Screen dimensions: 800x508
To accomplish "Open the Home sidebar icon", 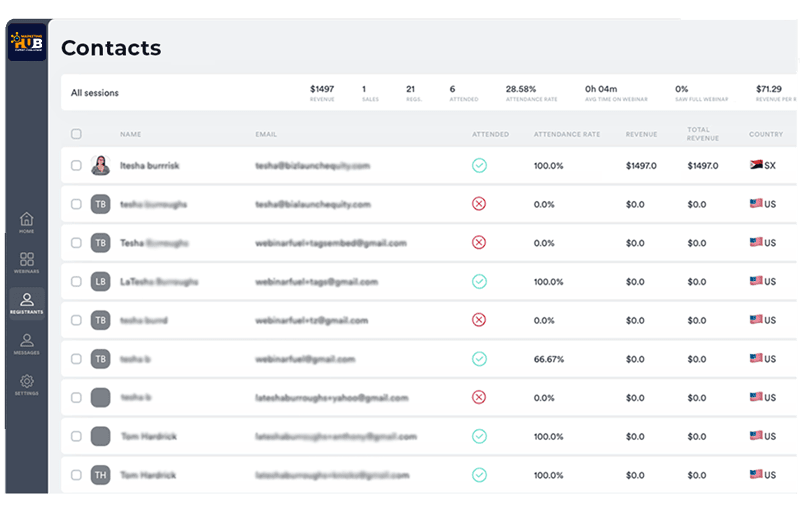I will point(27,222).
